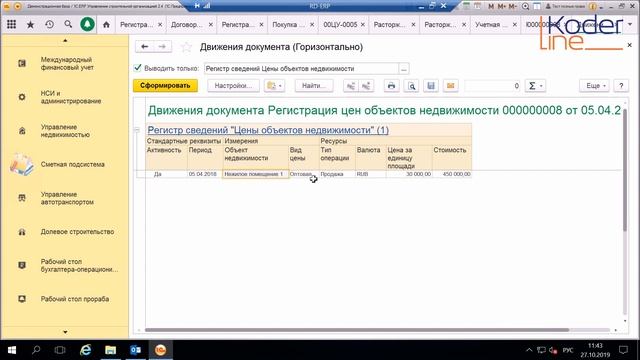Click the second group-collapse toolbar icon

click(366, 86)
